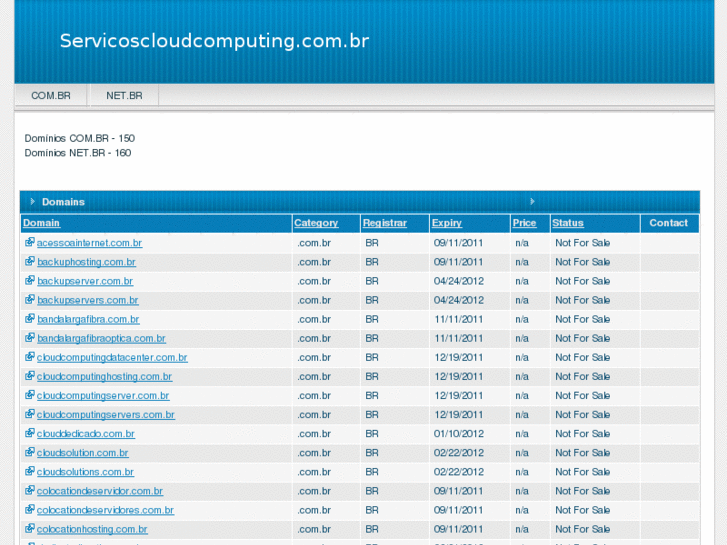Click Not For Sale status of colocationhosting.com.br

[582, 529]
